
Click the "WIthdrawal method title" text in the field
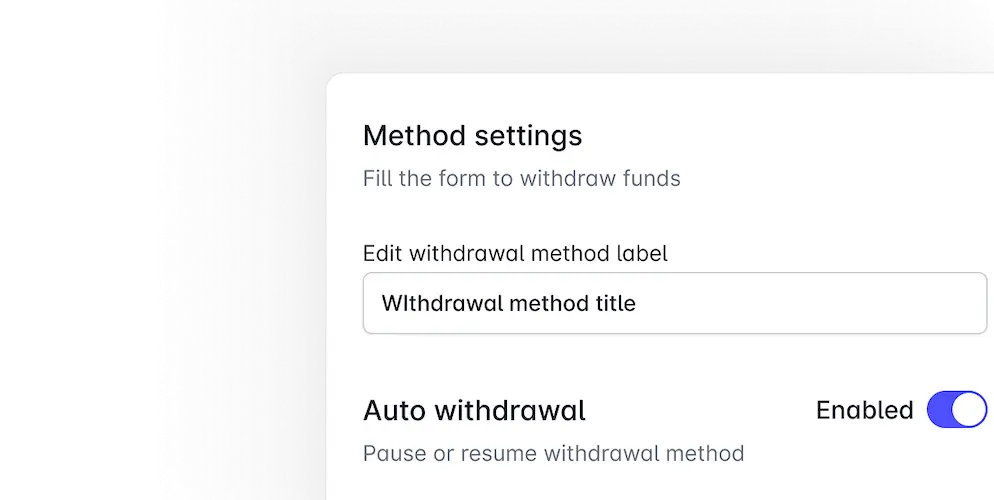coord(508,303)
